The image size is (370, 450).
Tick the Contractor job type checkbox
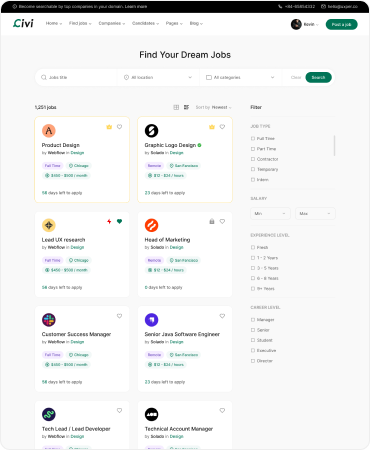(x=253, y=159)
